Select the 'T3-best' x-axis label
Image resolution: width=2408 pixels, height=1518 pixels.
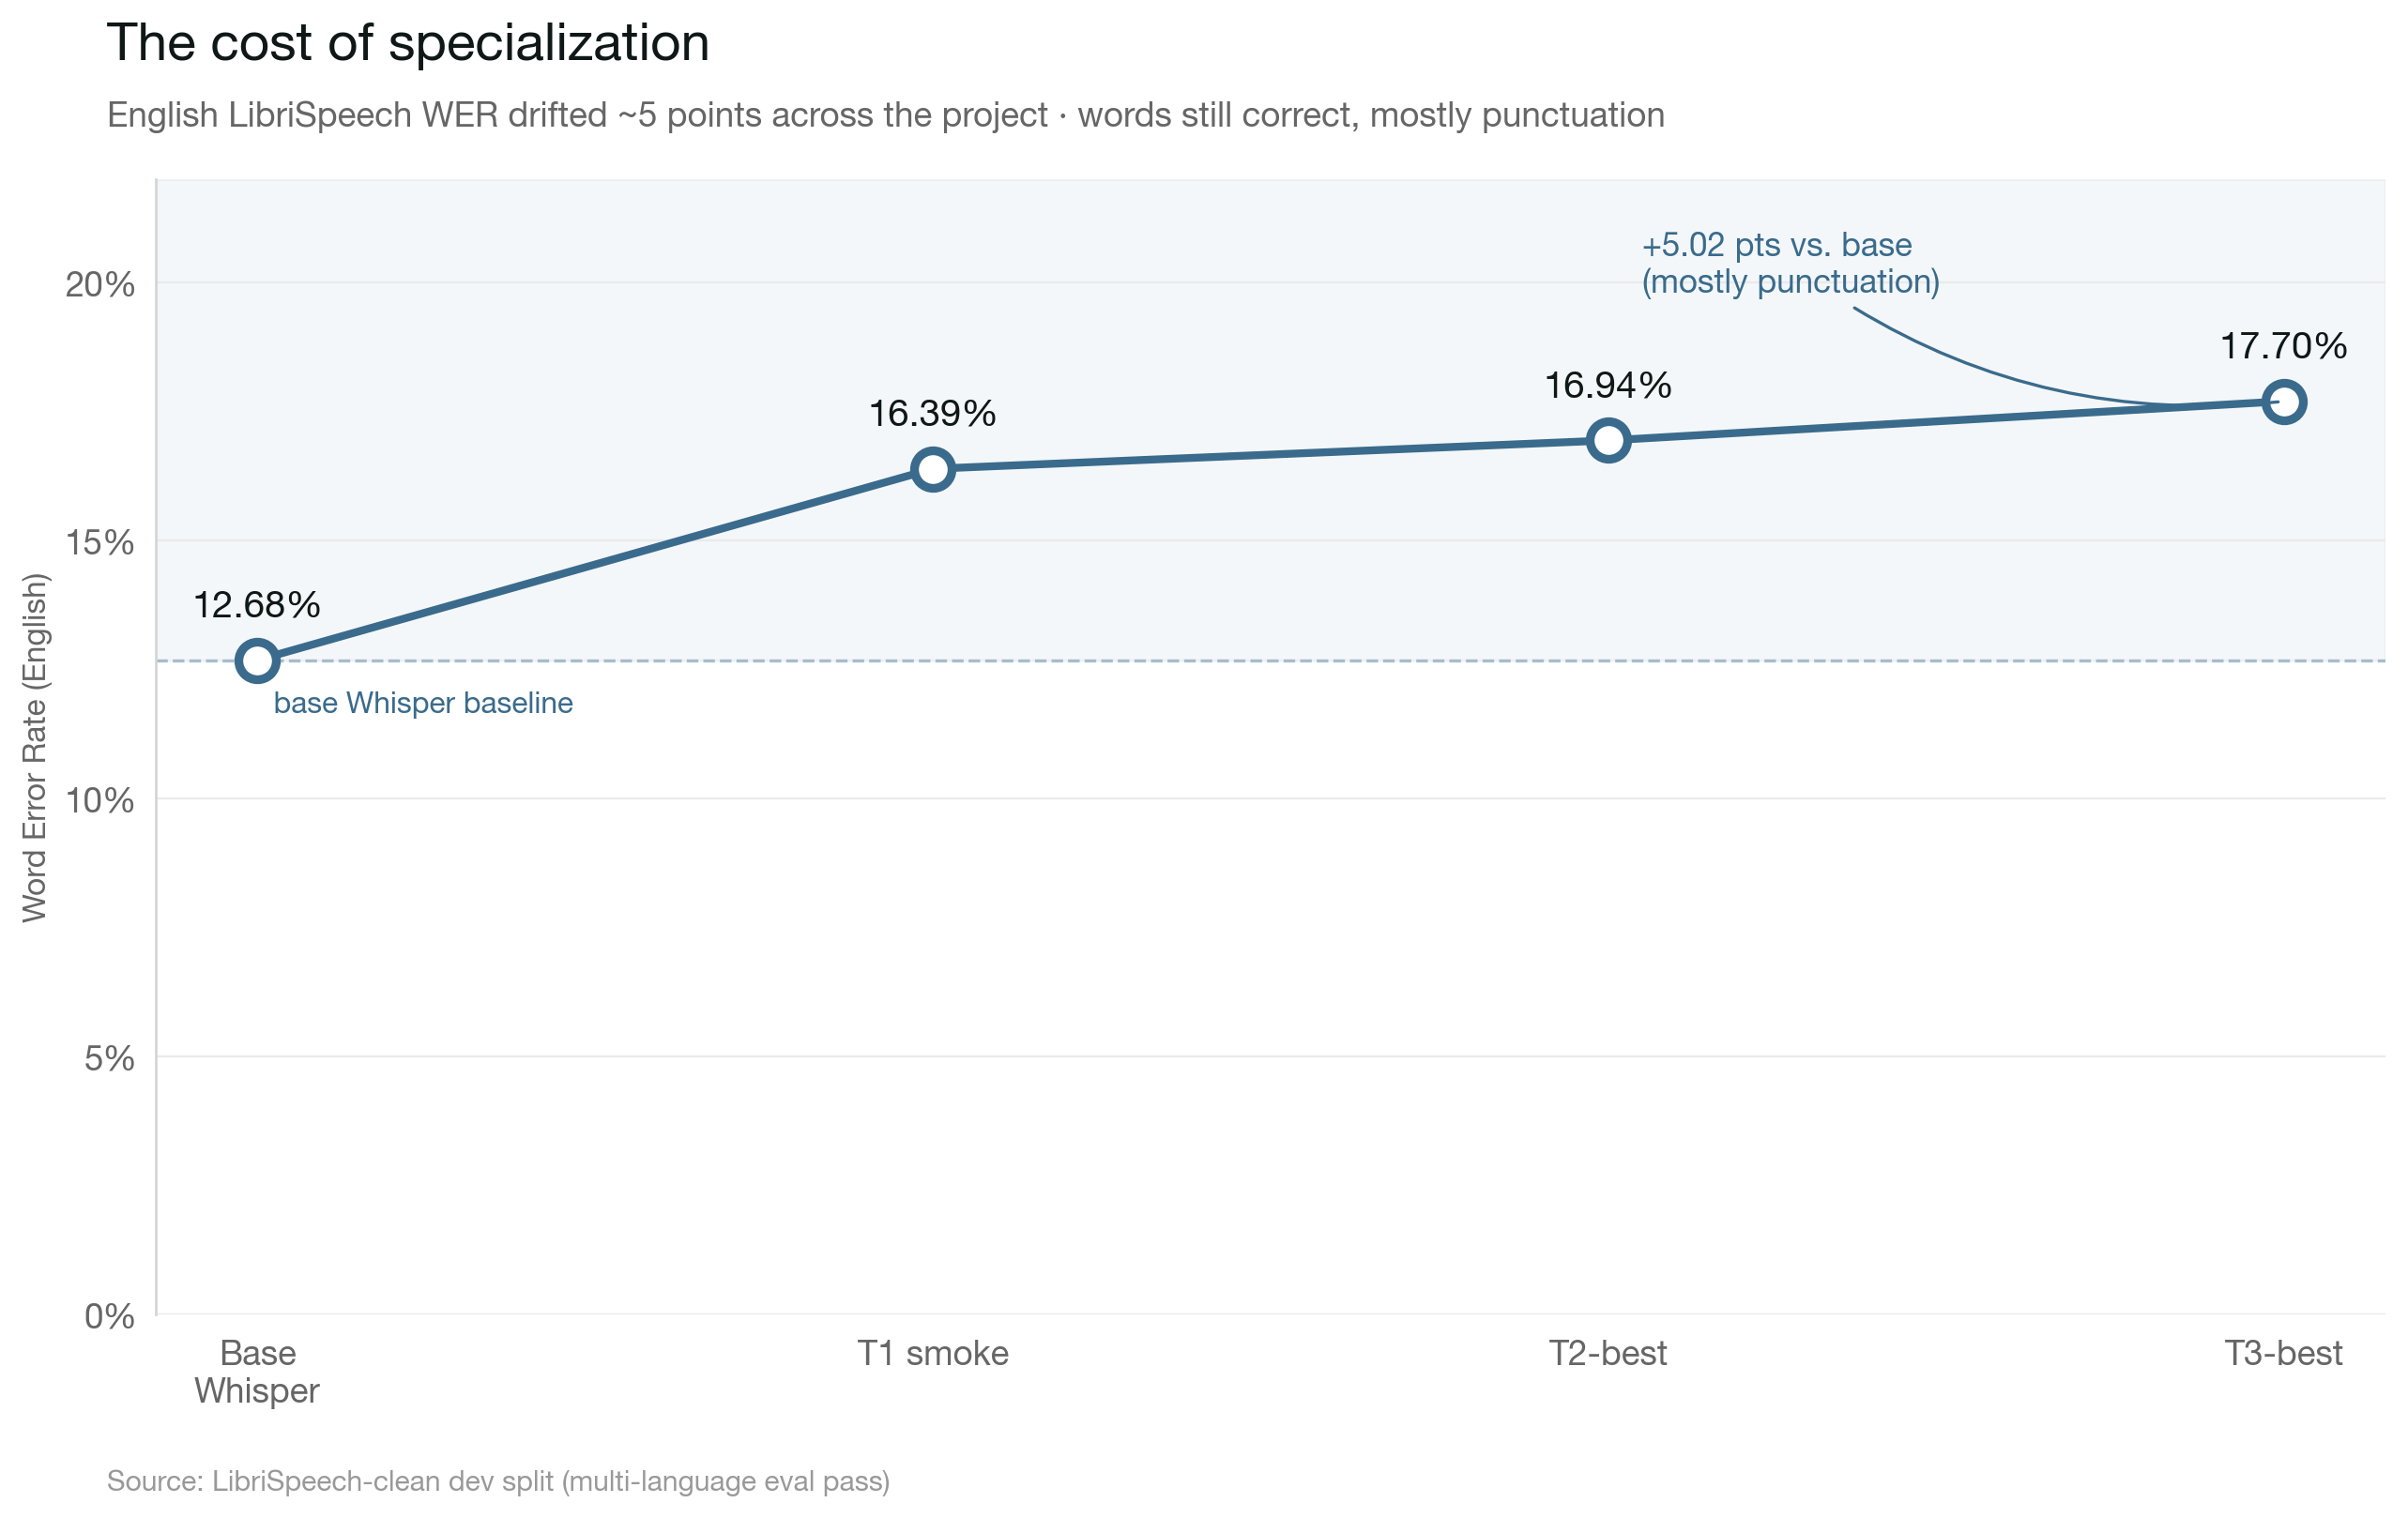tap(2283, 1353)
